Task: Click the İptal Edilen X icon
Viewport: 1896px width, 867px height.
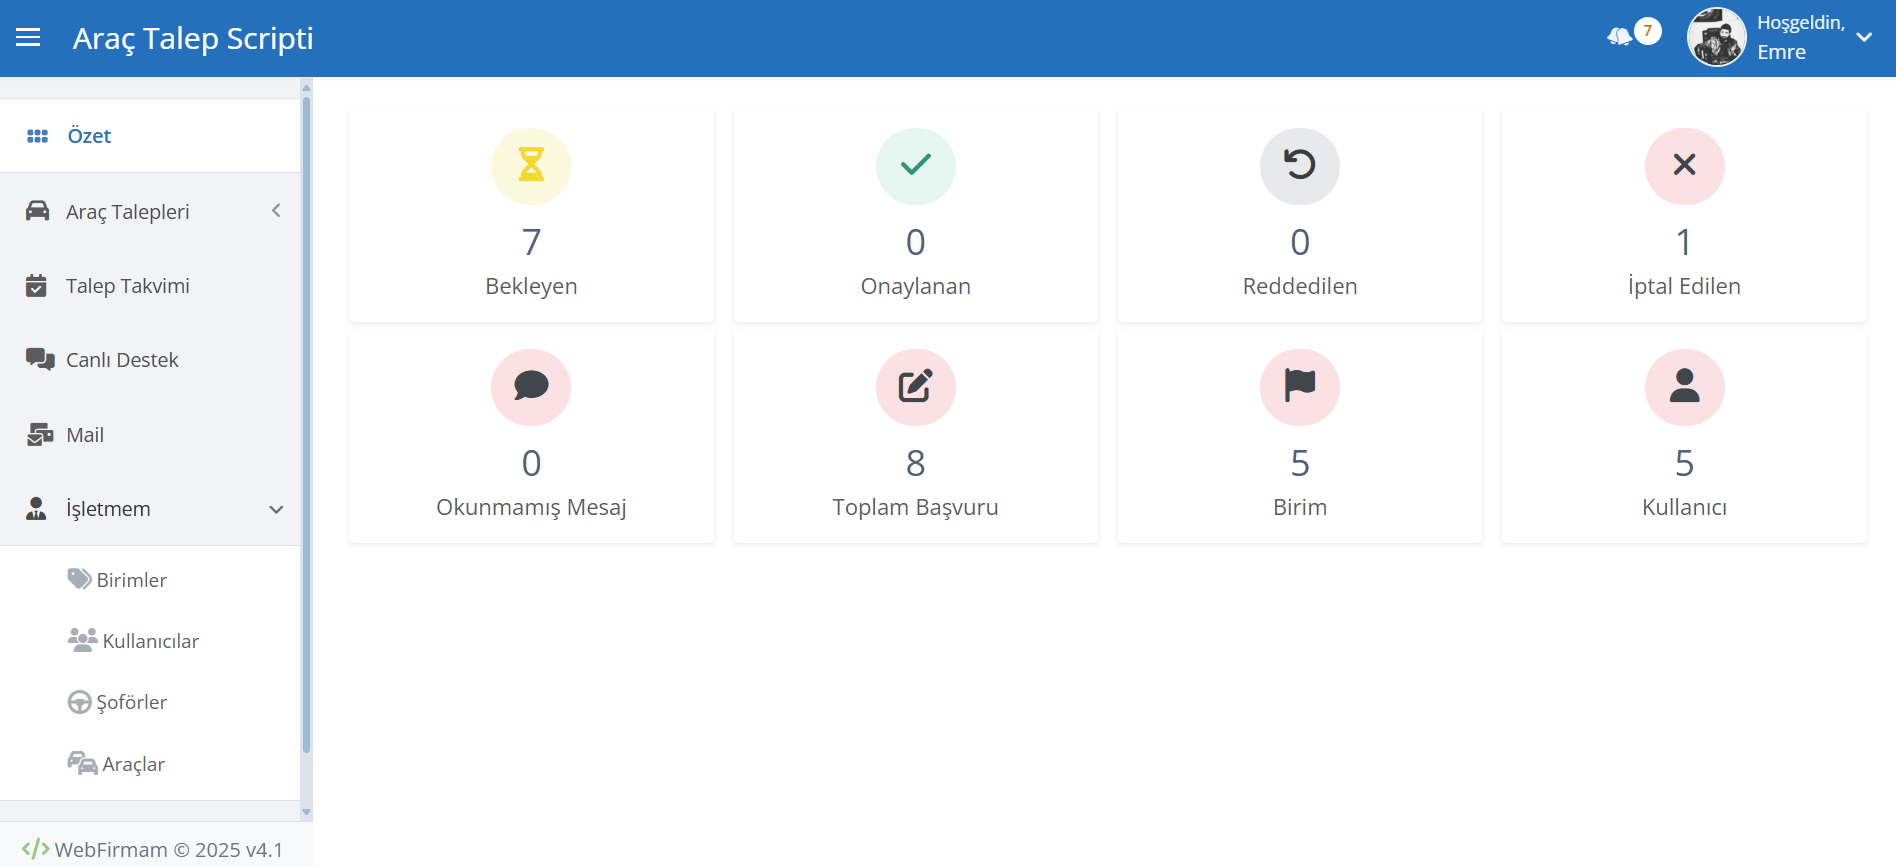Action: (x=1685, y=165)
